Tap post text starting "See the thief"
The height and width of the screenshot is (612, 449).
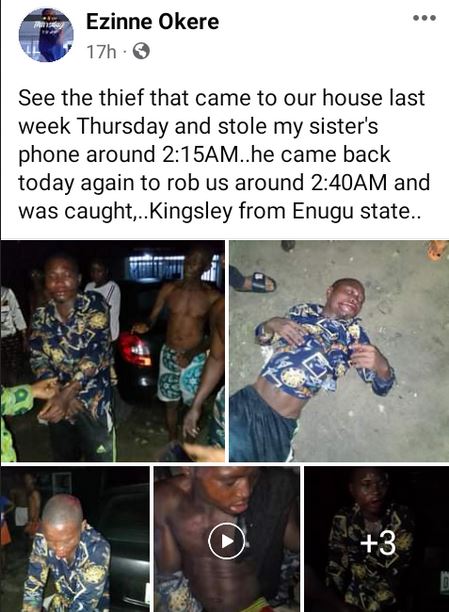(x=224, y=154)
